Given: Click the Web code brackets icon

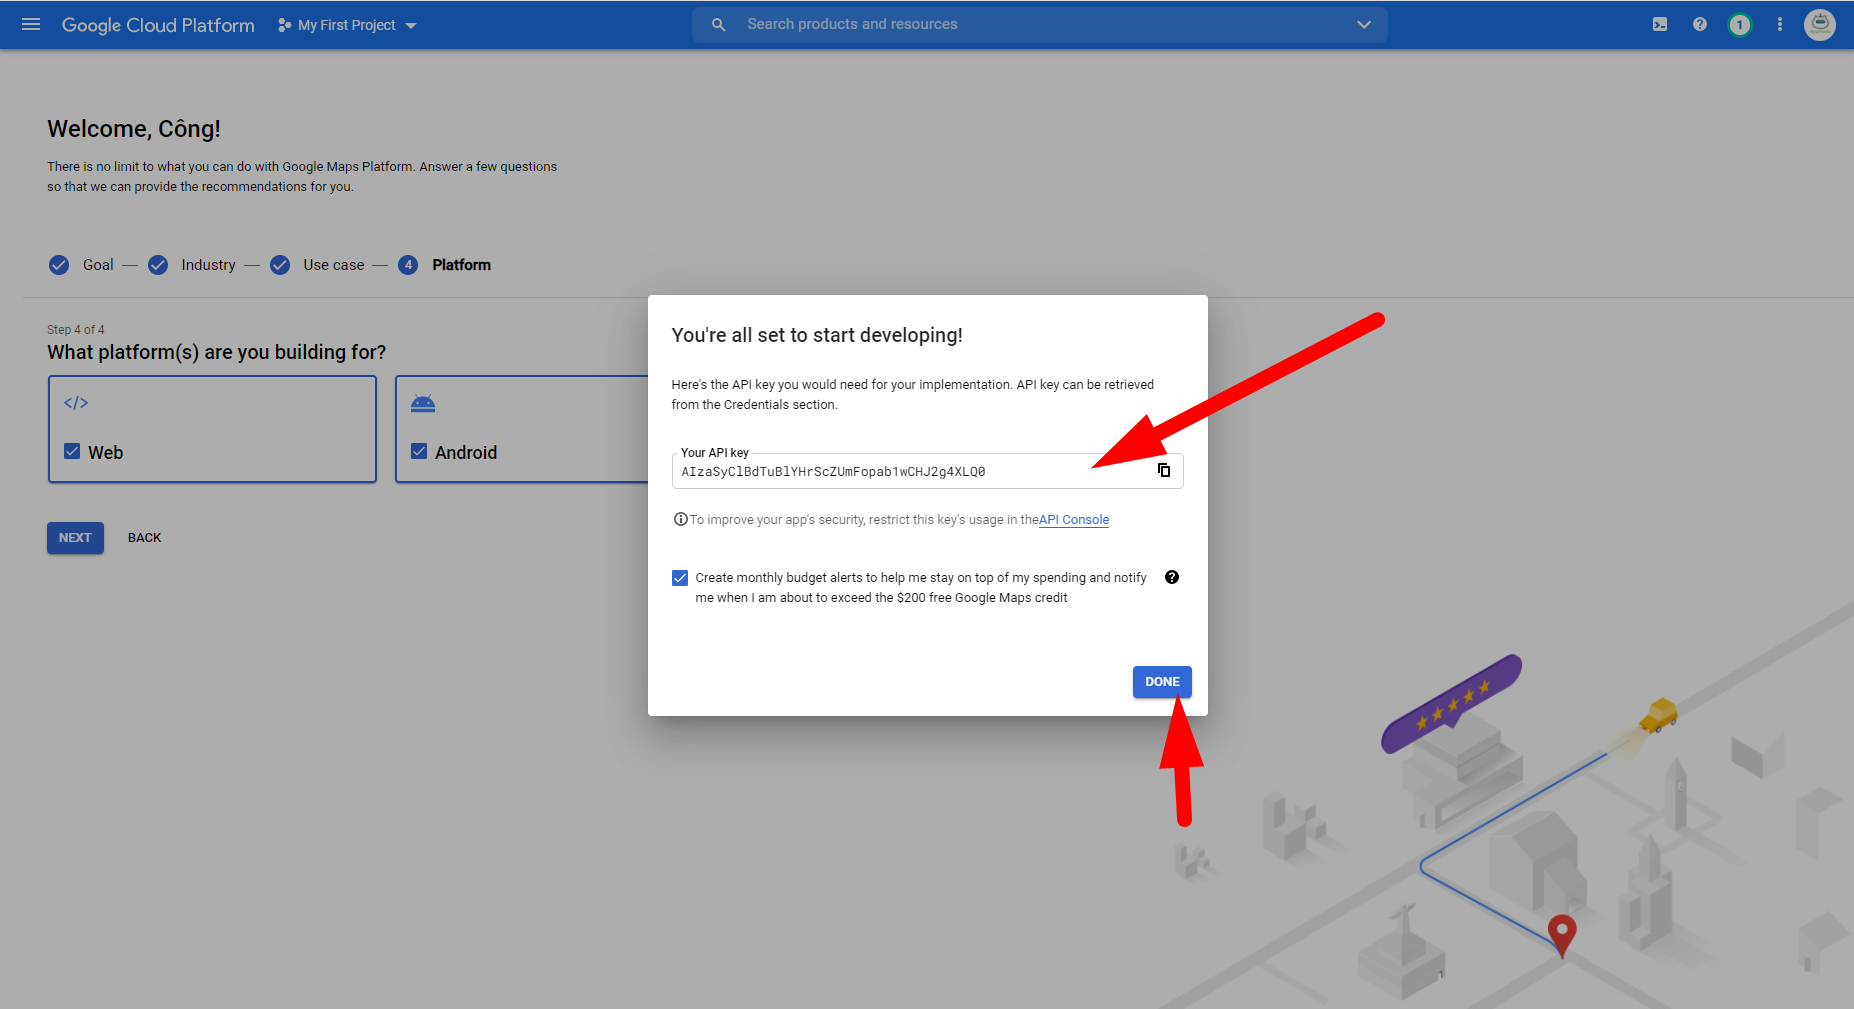Looking at the screenshot, I should click(x=76, y=403).
